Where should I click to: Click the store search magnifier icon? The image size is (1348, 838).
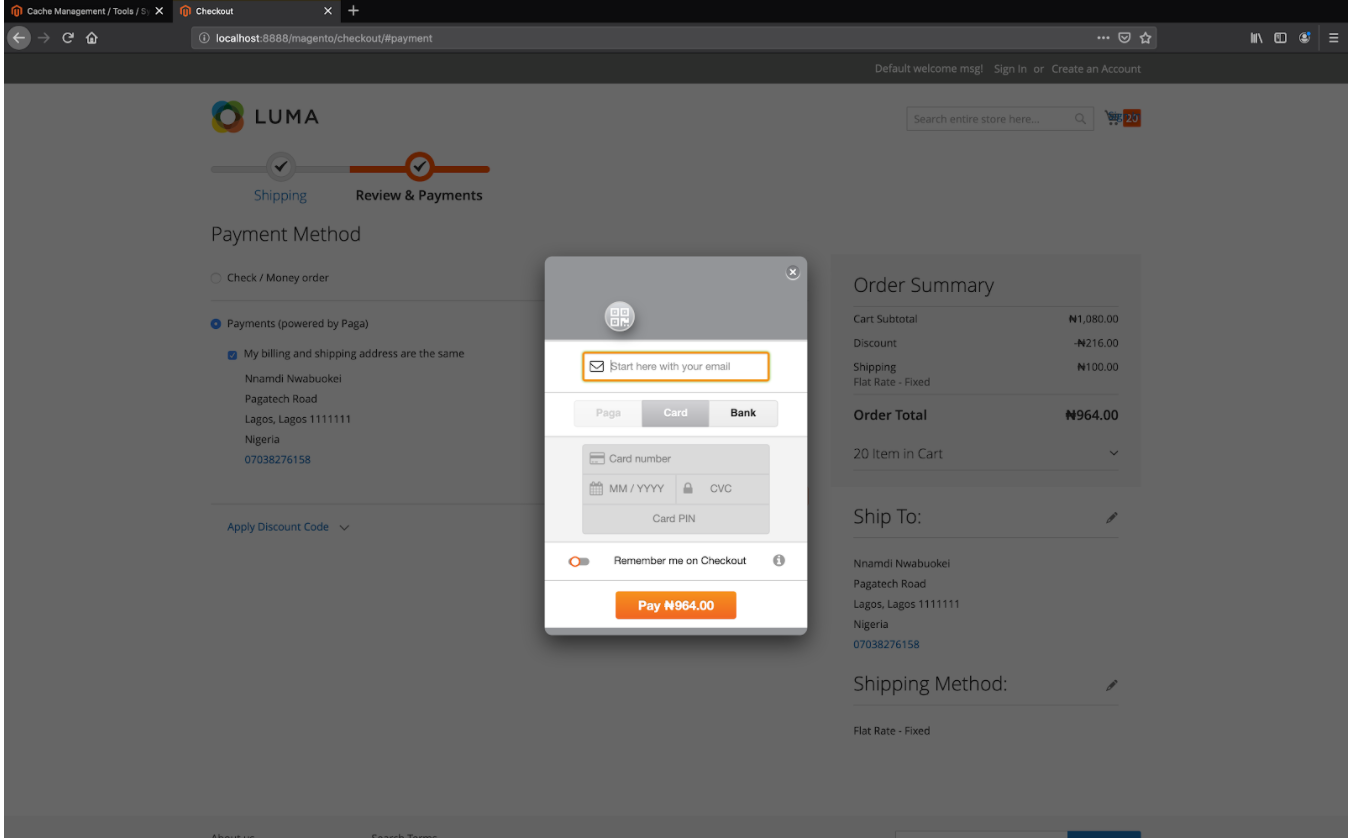coord(1080,119)
